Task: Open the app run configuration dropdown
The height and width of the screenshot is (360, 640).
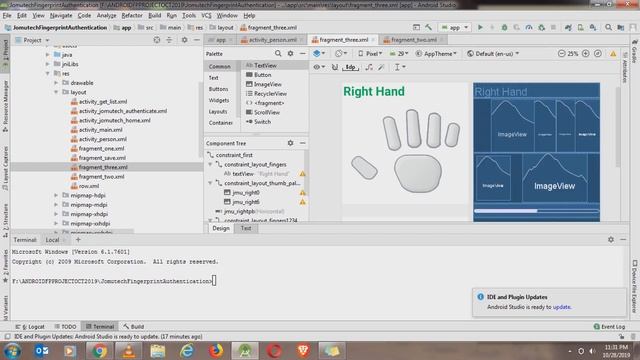Action: coord(454,27)
